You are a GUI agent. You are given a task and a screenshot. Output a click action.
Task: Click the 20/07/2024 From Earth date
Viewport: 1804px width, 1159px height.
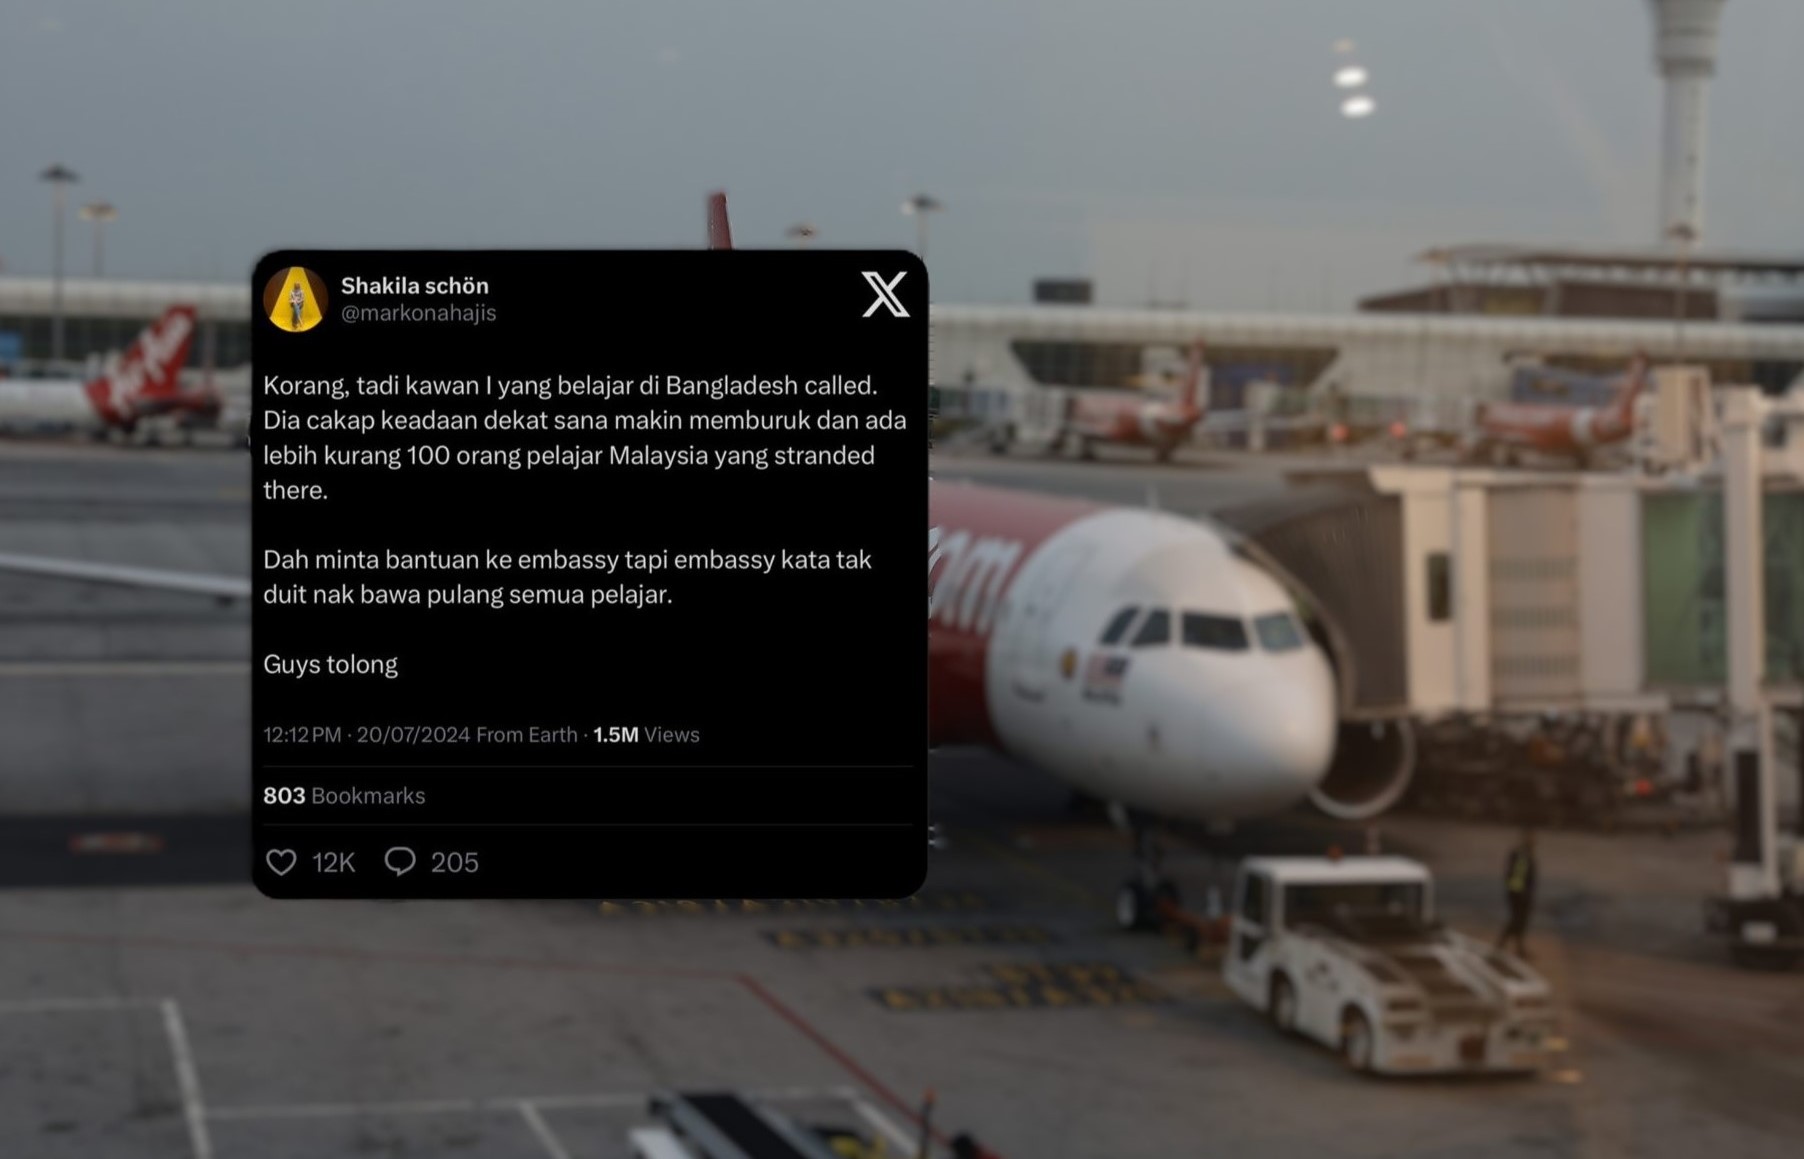(467, 734)
